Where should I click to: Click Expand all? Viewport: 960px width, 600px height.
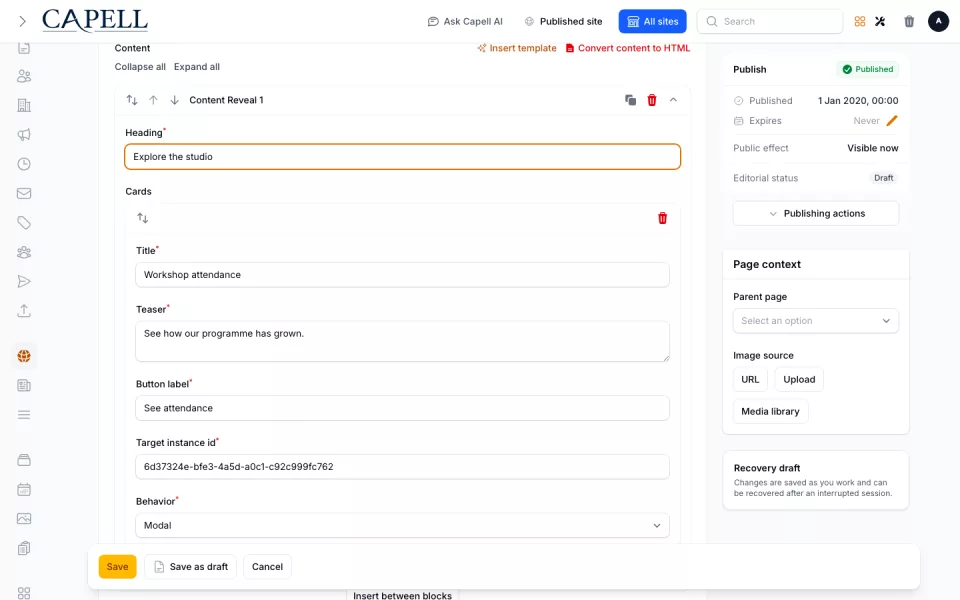(197, 67)
